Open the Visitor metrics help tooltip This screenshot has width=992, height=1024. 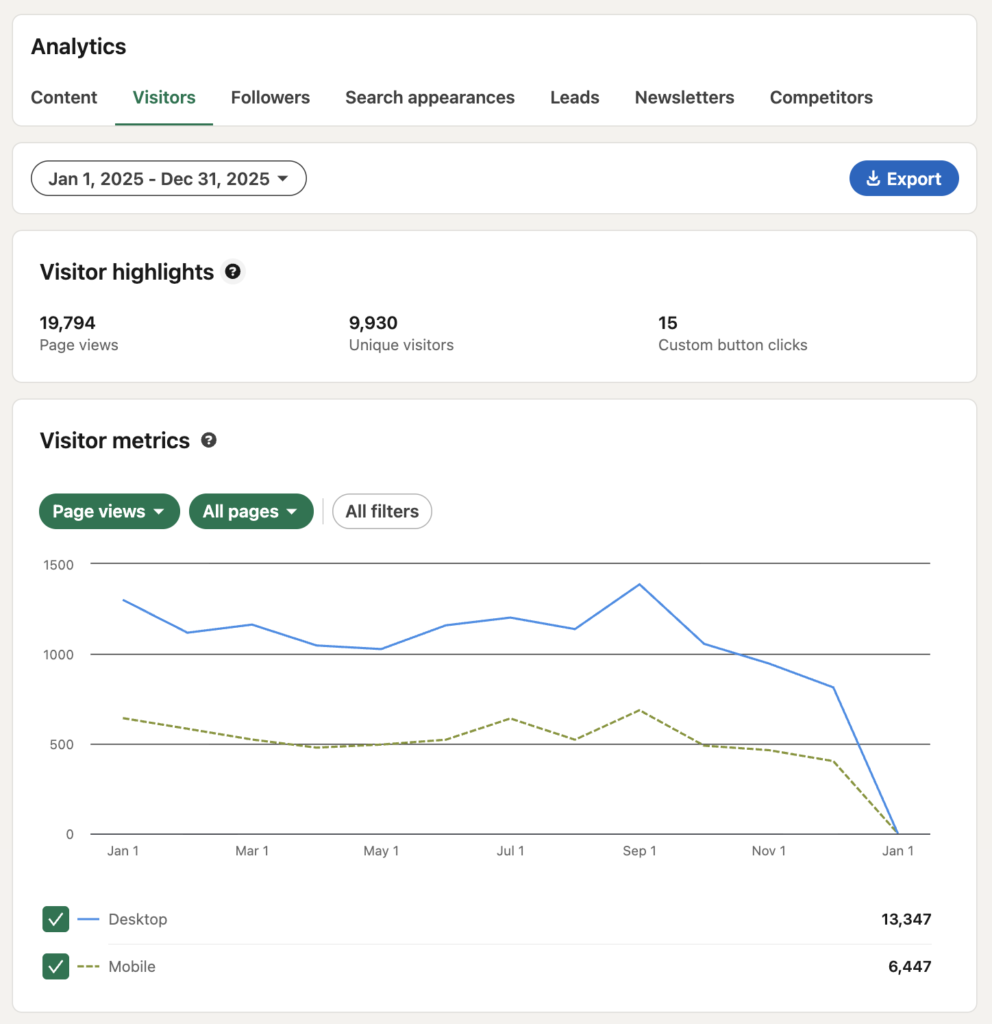[x=208, y=440]
